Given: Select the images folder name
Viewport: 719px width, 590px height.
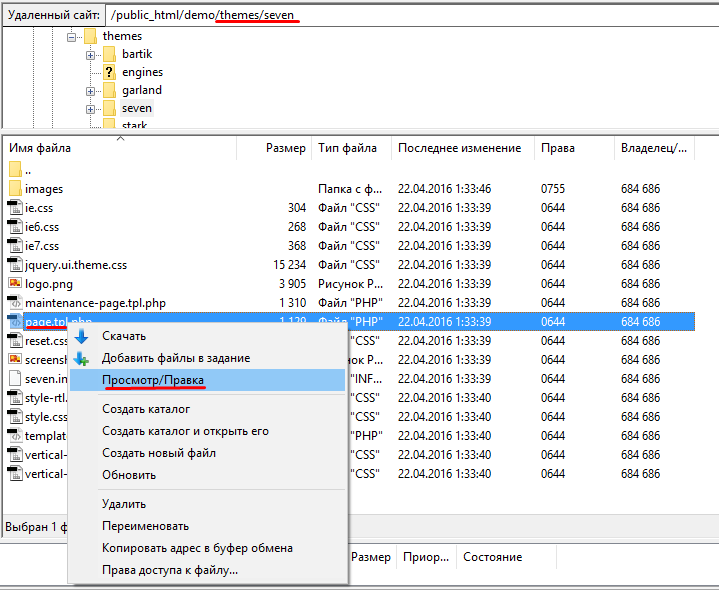Looking at the screenshot, I should (44, 189).
